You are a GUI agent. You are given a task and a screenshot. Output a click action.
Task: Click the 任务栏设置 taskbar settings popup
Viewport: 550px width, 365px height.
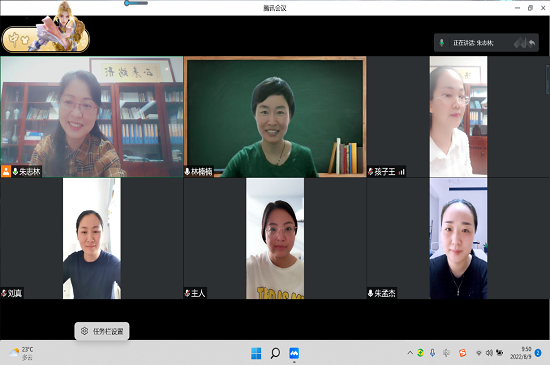click(x=102, y=331)
